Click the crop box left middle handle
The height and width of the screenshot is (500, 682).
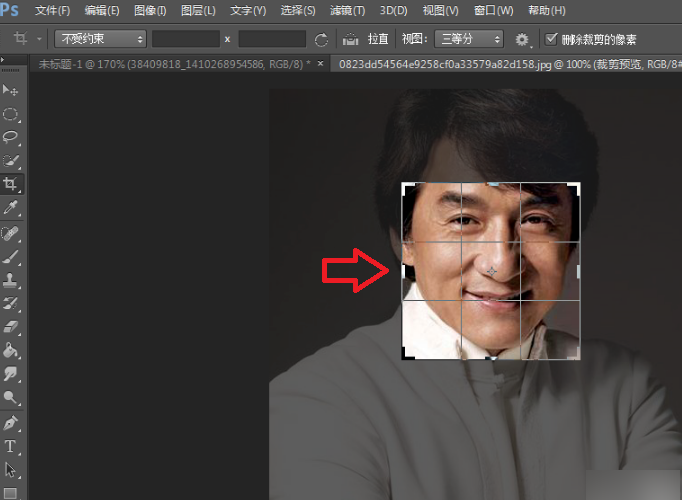[403, 272]
